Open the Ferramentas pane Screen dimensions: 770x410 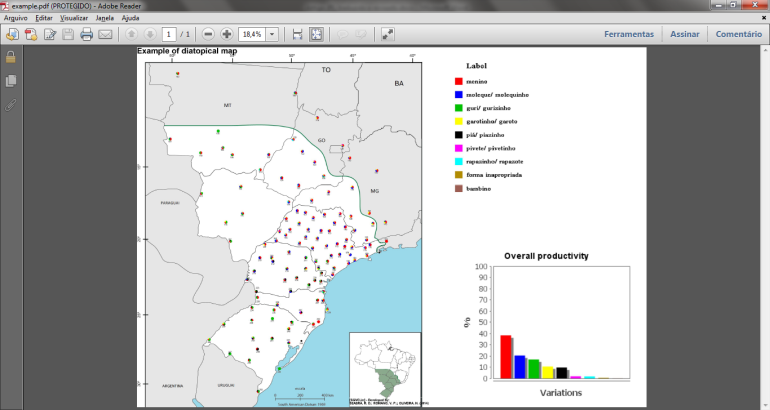(629, 34)
